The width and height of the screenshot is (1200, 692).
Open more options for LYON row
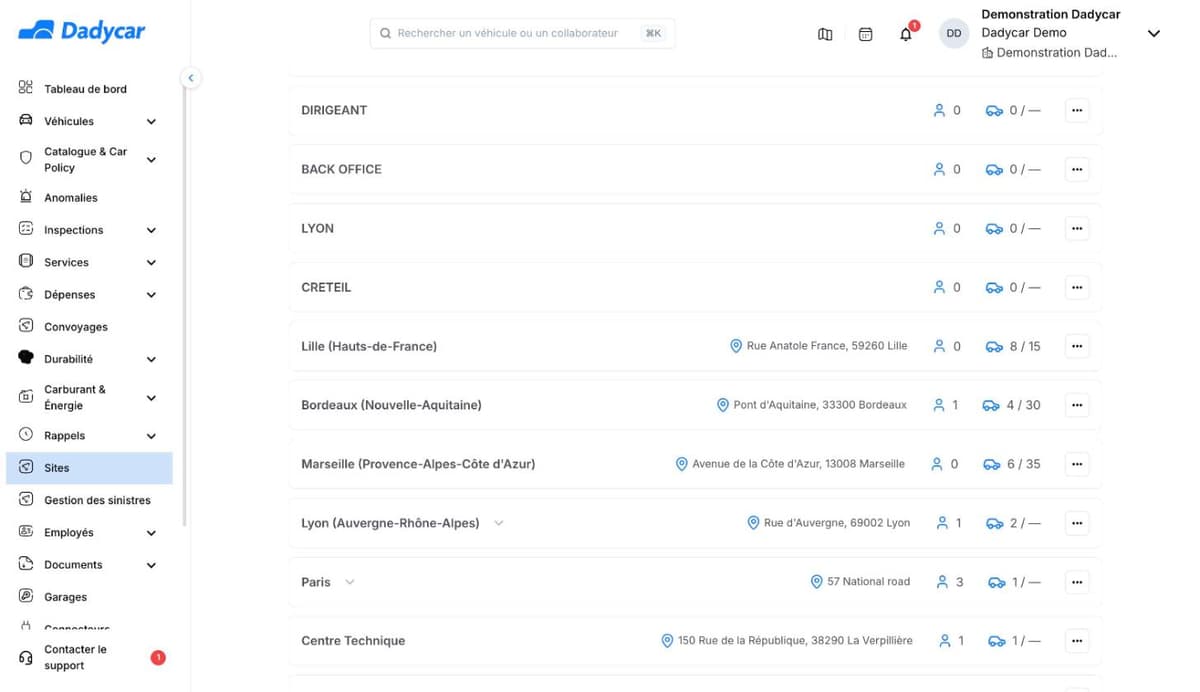coord(1077,228)
